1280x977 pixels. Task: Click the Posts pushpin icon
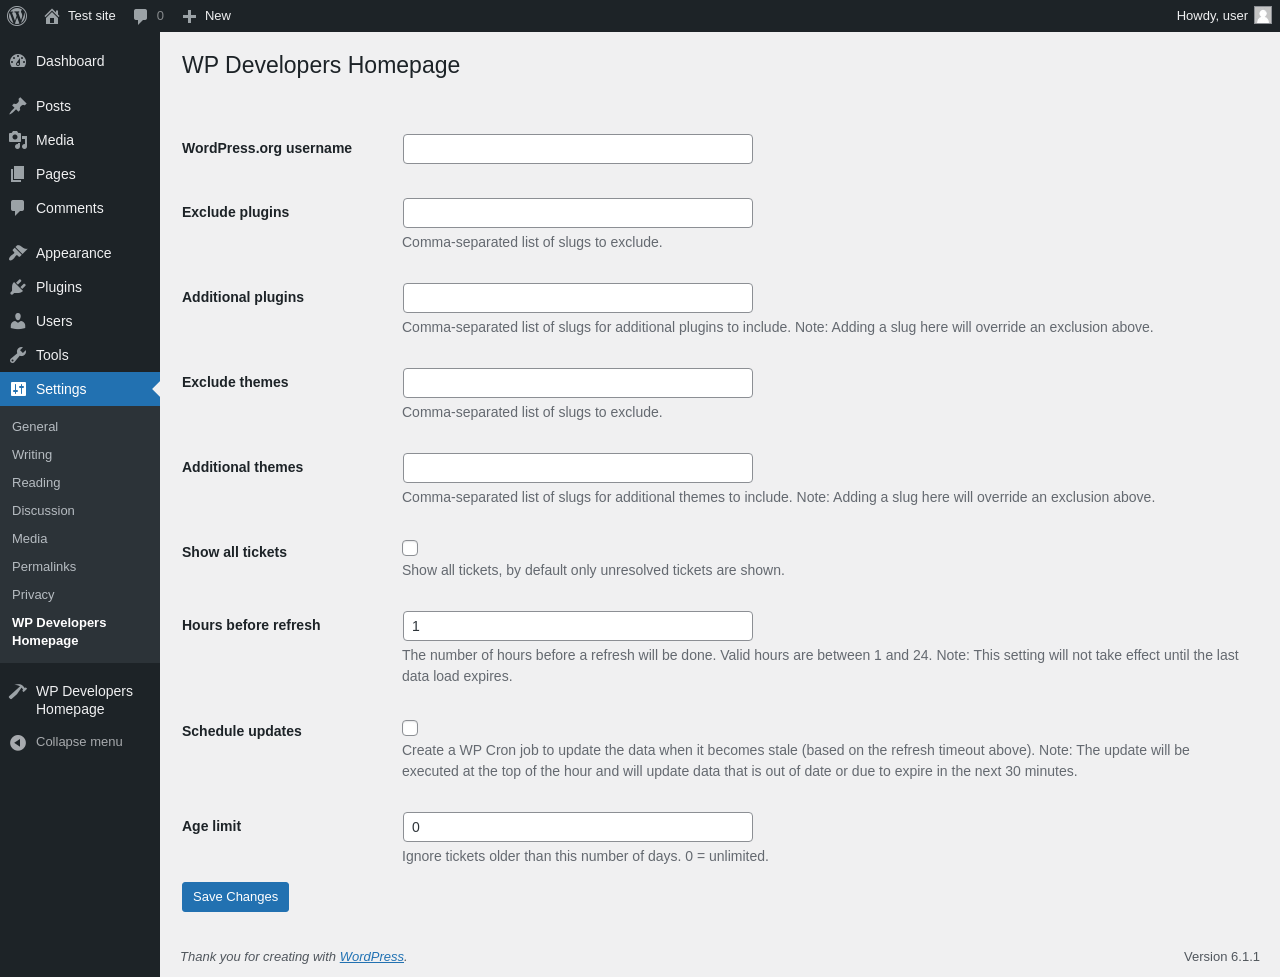pos(18,106)
